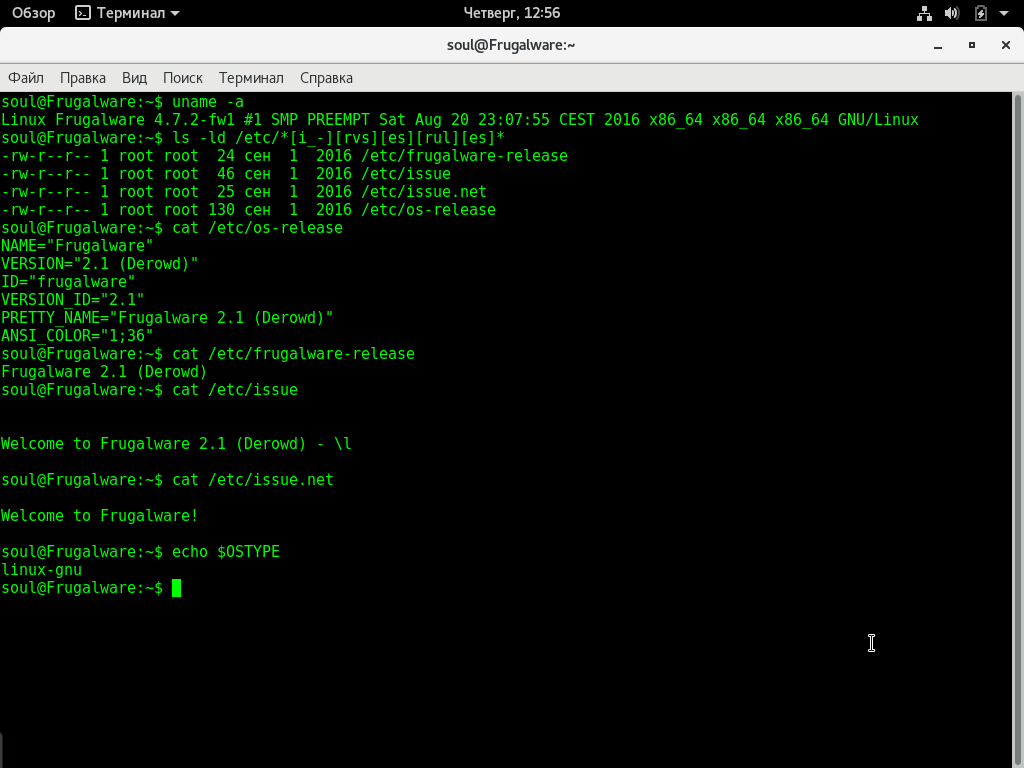
Task: Click the line VERSION="2.1 (Derowd)"
Action: coord(99,264)
